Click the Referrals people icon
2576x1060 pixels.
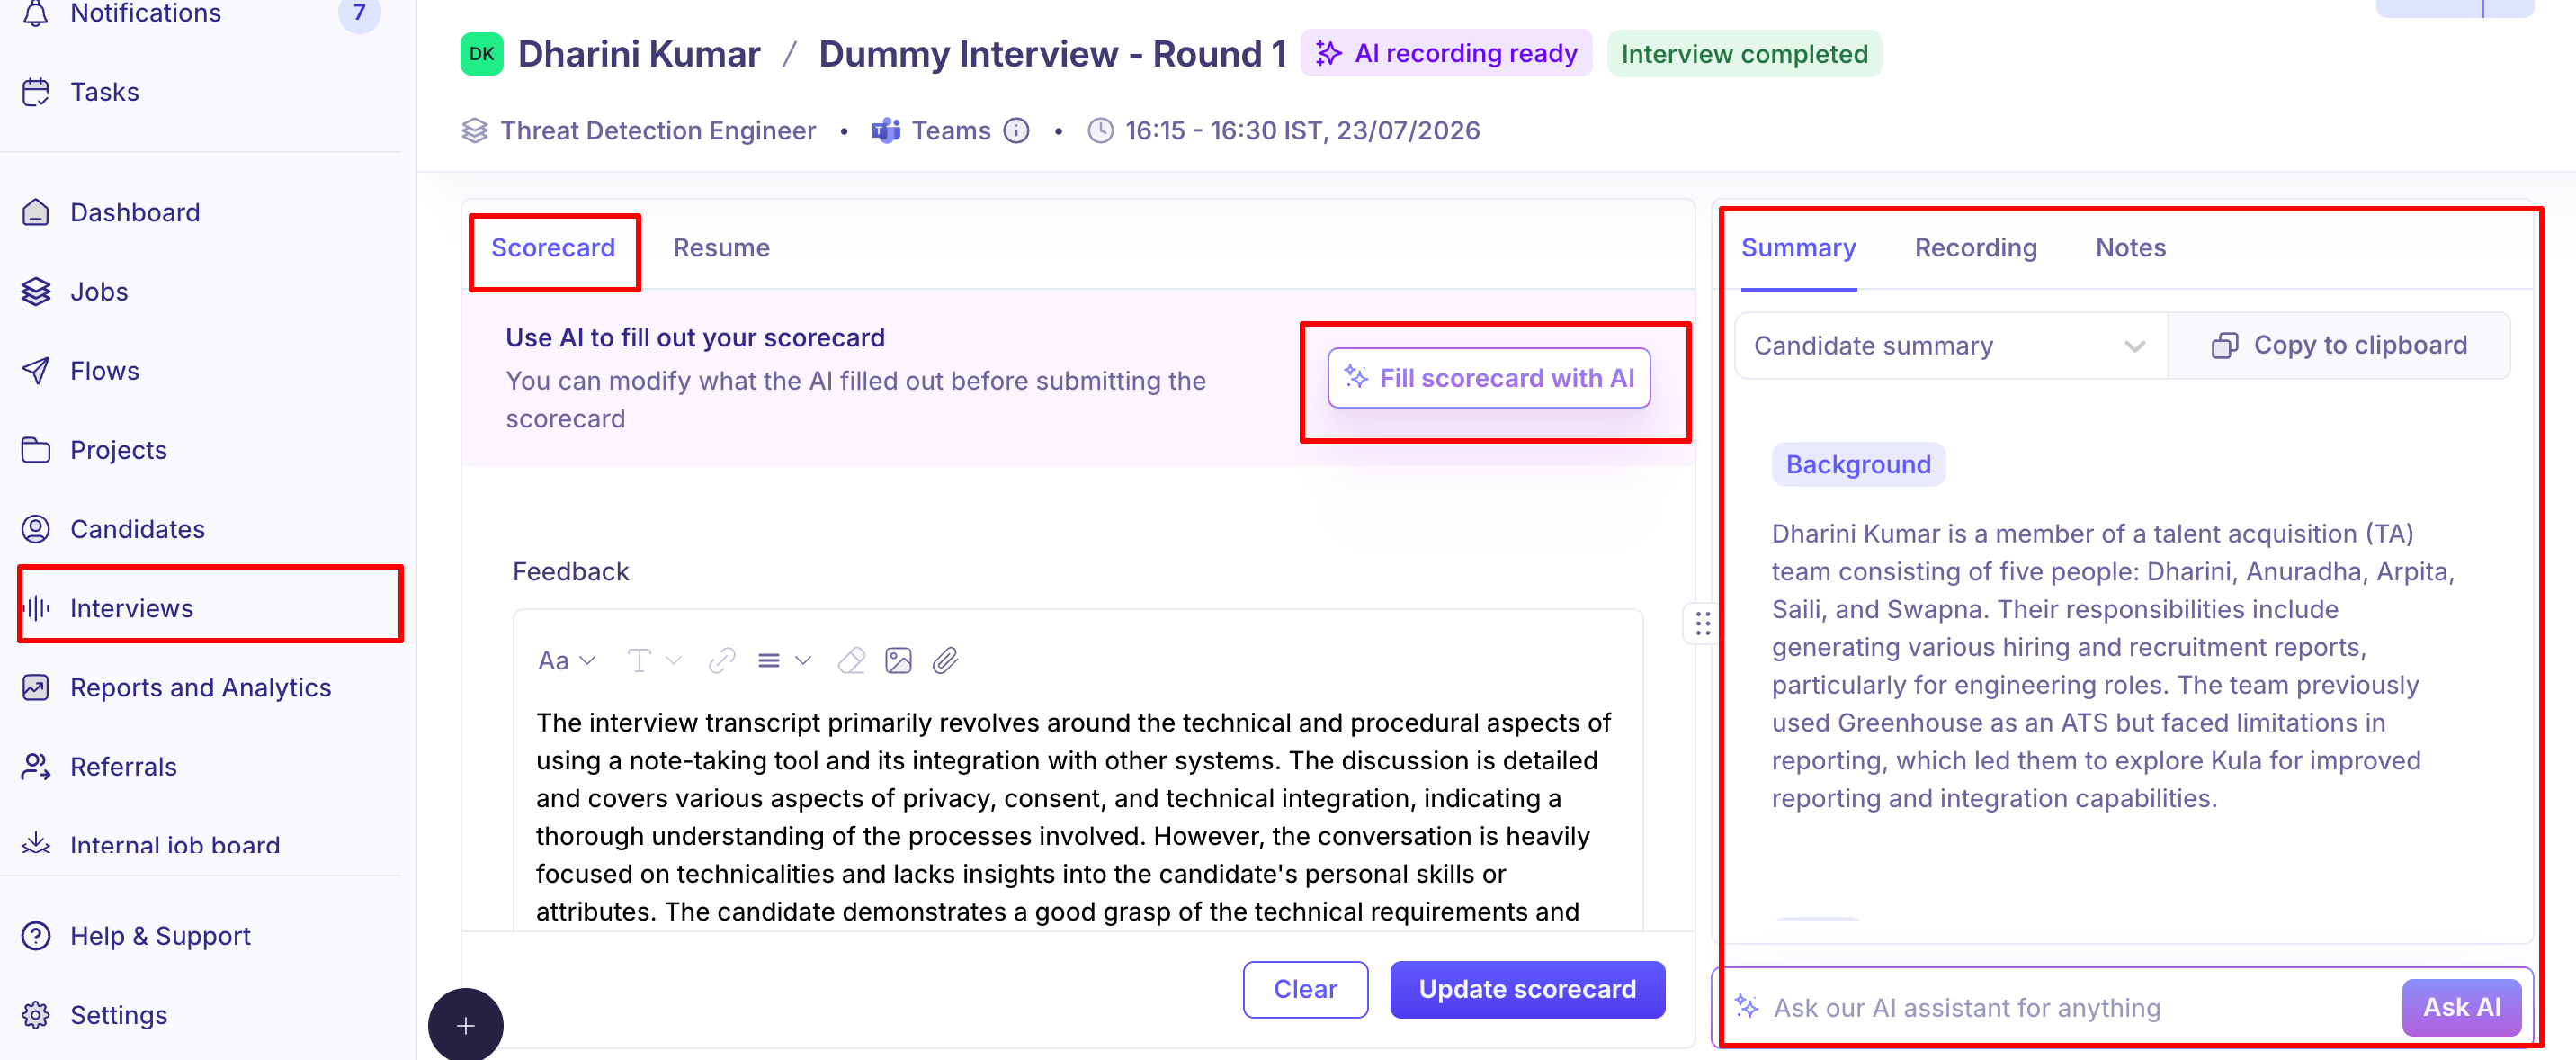coord(36,766)
